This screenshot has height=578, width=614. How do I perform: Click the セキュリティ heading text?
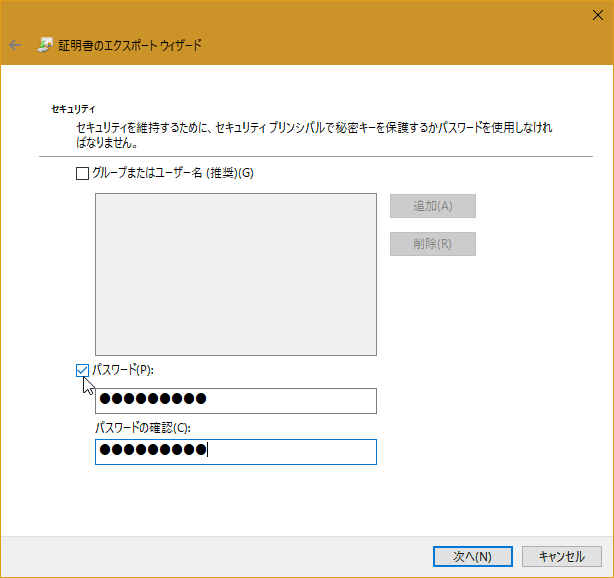73,109
